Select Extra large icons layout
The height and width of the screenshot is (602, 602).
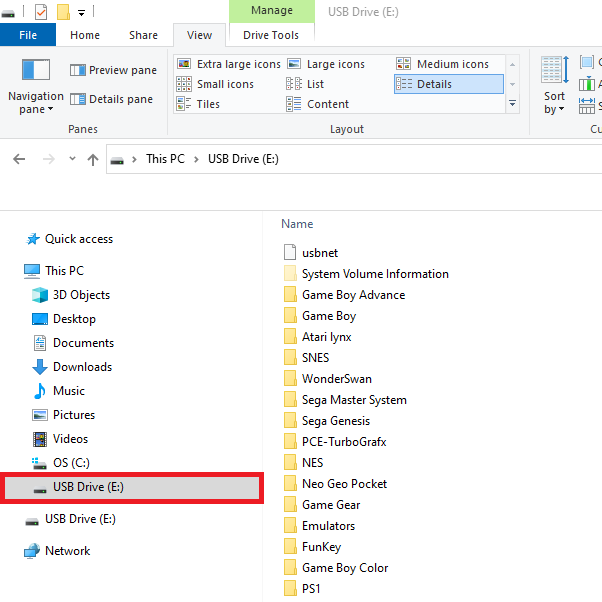[229, 64]
